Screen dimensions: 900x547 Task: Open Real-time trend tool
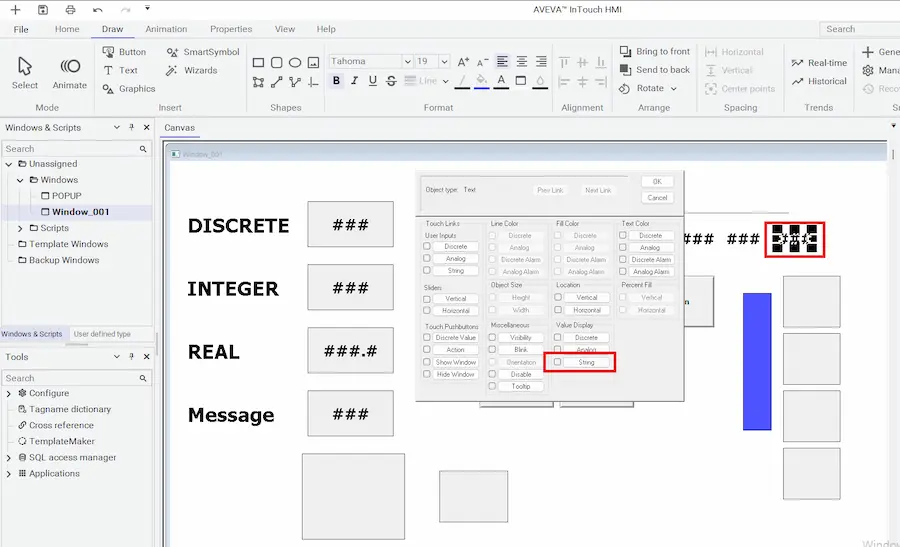pyautogui.click(x=819, y=63)
